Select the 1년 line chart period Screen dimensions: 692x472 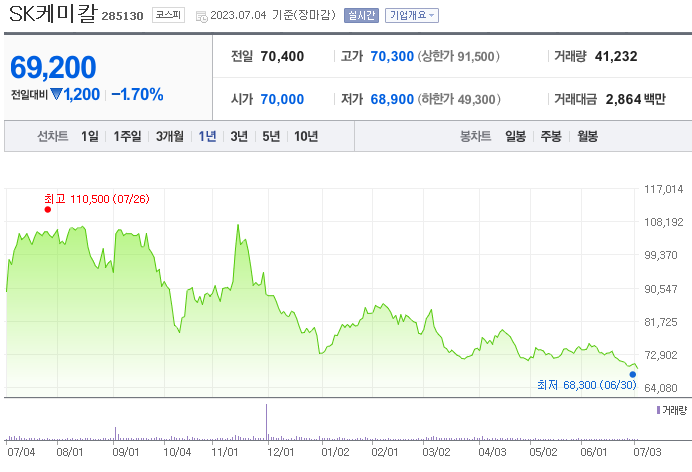pos(207,136)
